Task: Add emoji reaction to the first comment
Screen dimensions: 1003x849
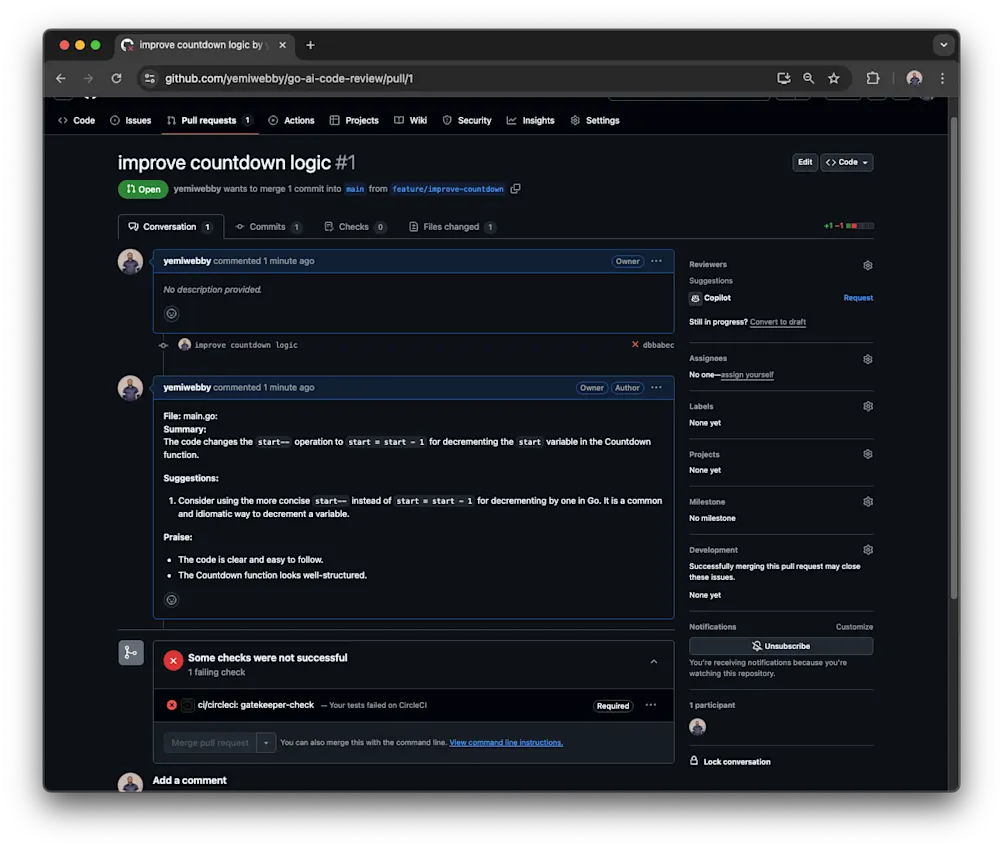Action: (x=171, y=313)
